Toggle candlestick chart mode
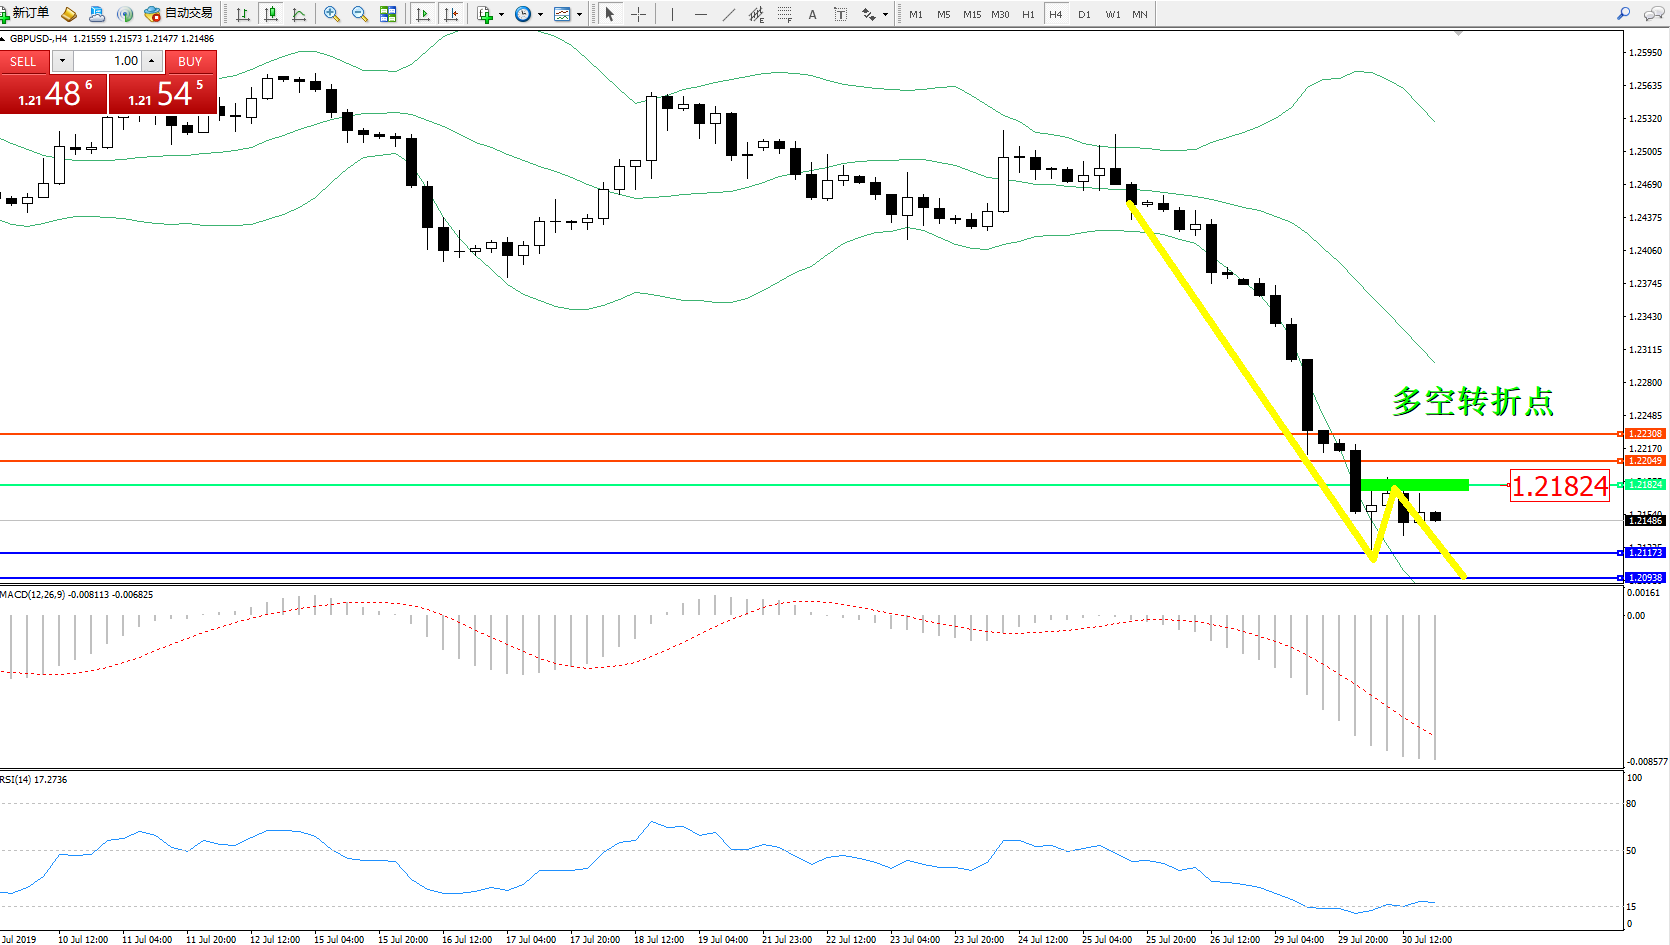The height and width of the screenshot is (945, 1670). point(271,14)
